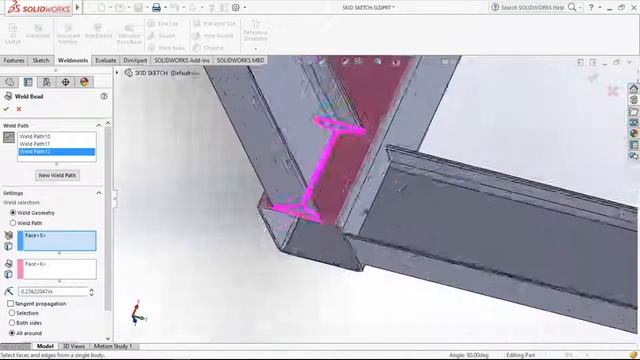Open the Help dropdown arrow beside question mark

[x=600, y=7]
